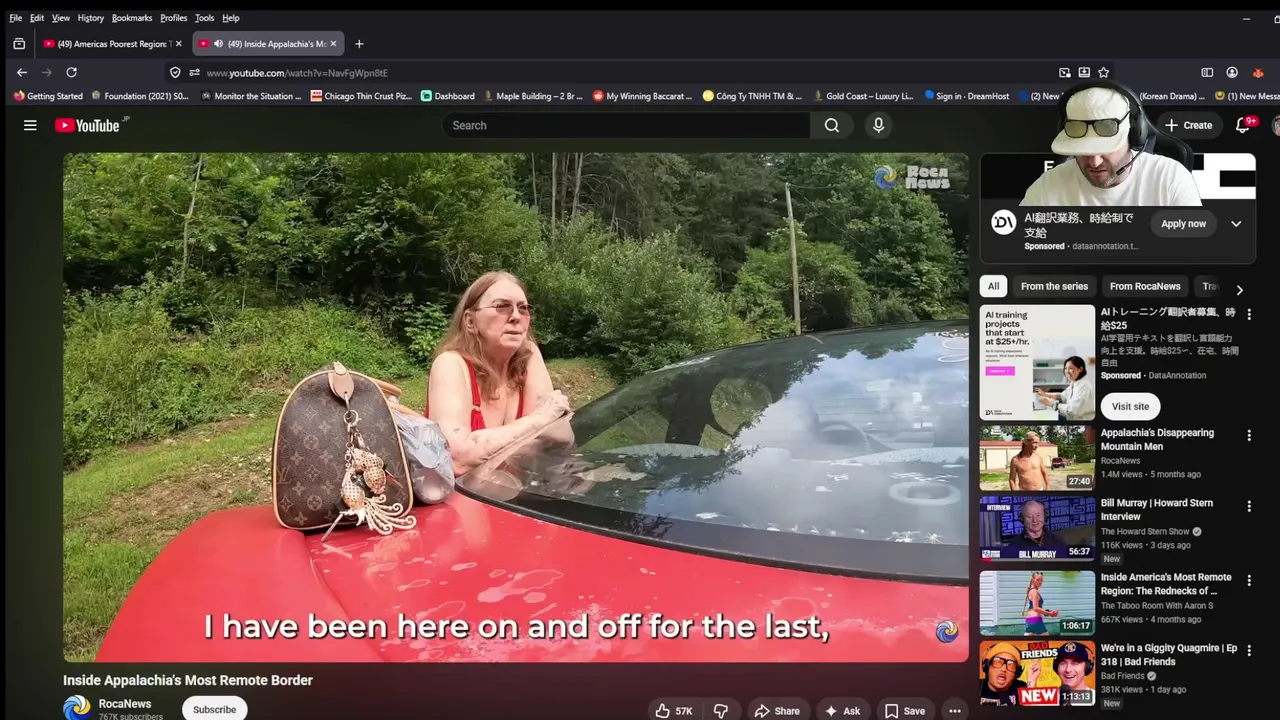
Task: Save the video to a playlist
Action: 905,710
